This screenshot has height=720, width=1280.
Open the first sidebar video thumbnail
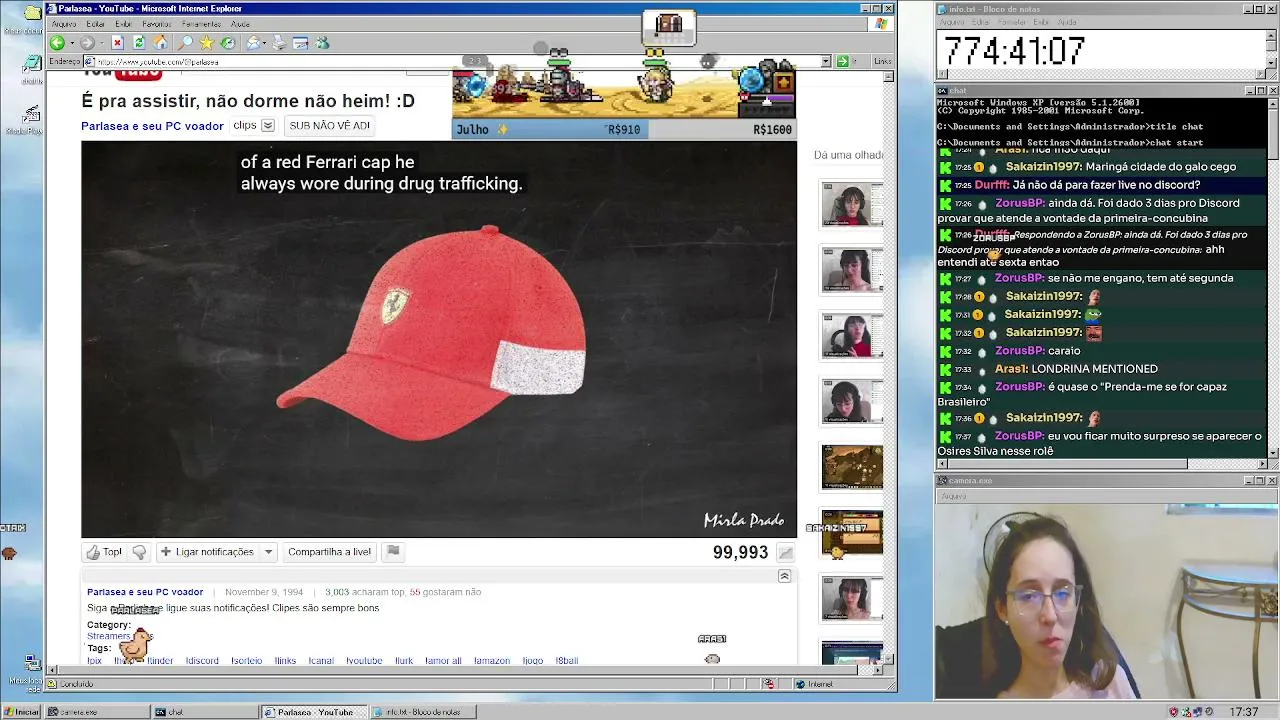[x=852, y=205]
